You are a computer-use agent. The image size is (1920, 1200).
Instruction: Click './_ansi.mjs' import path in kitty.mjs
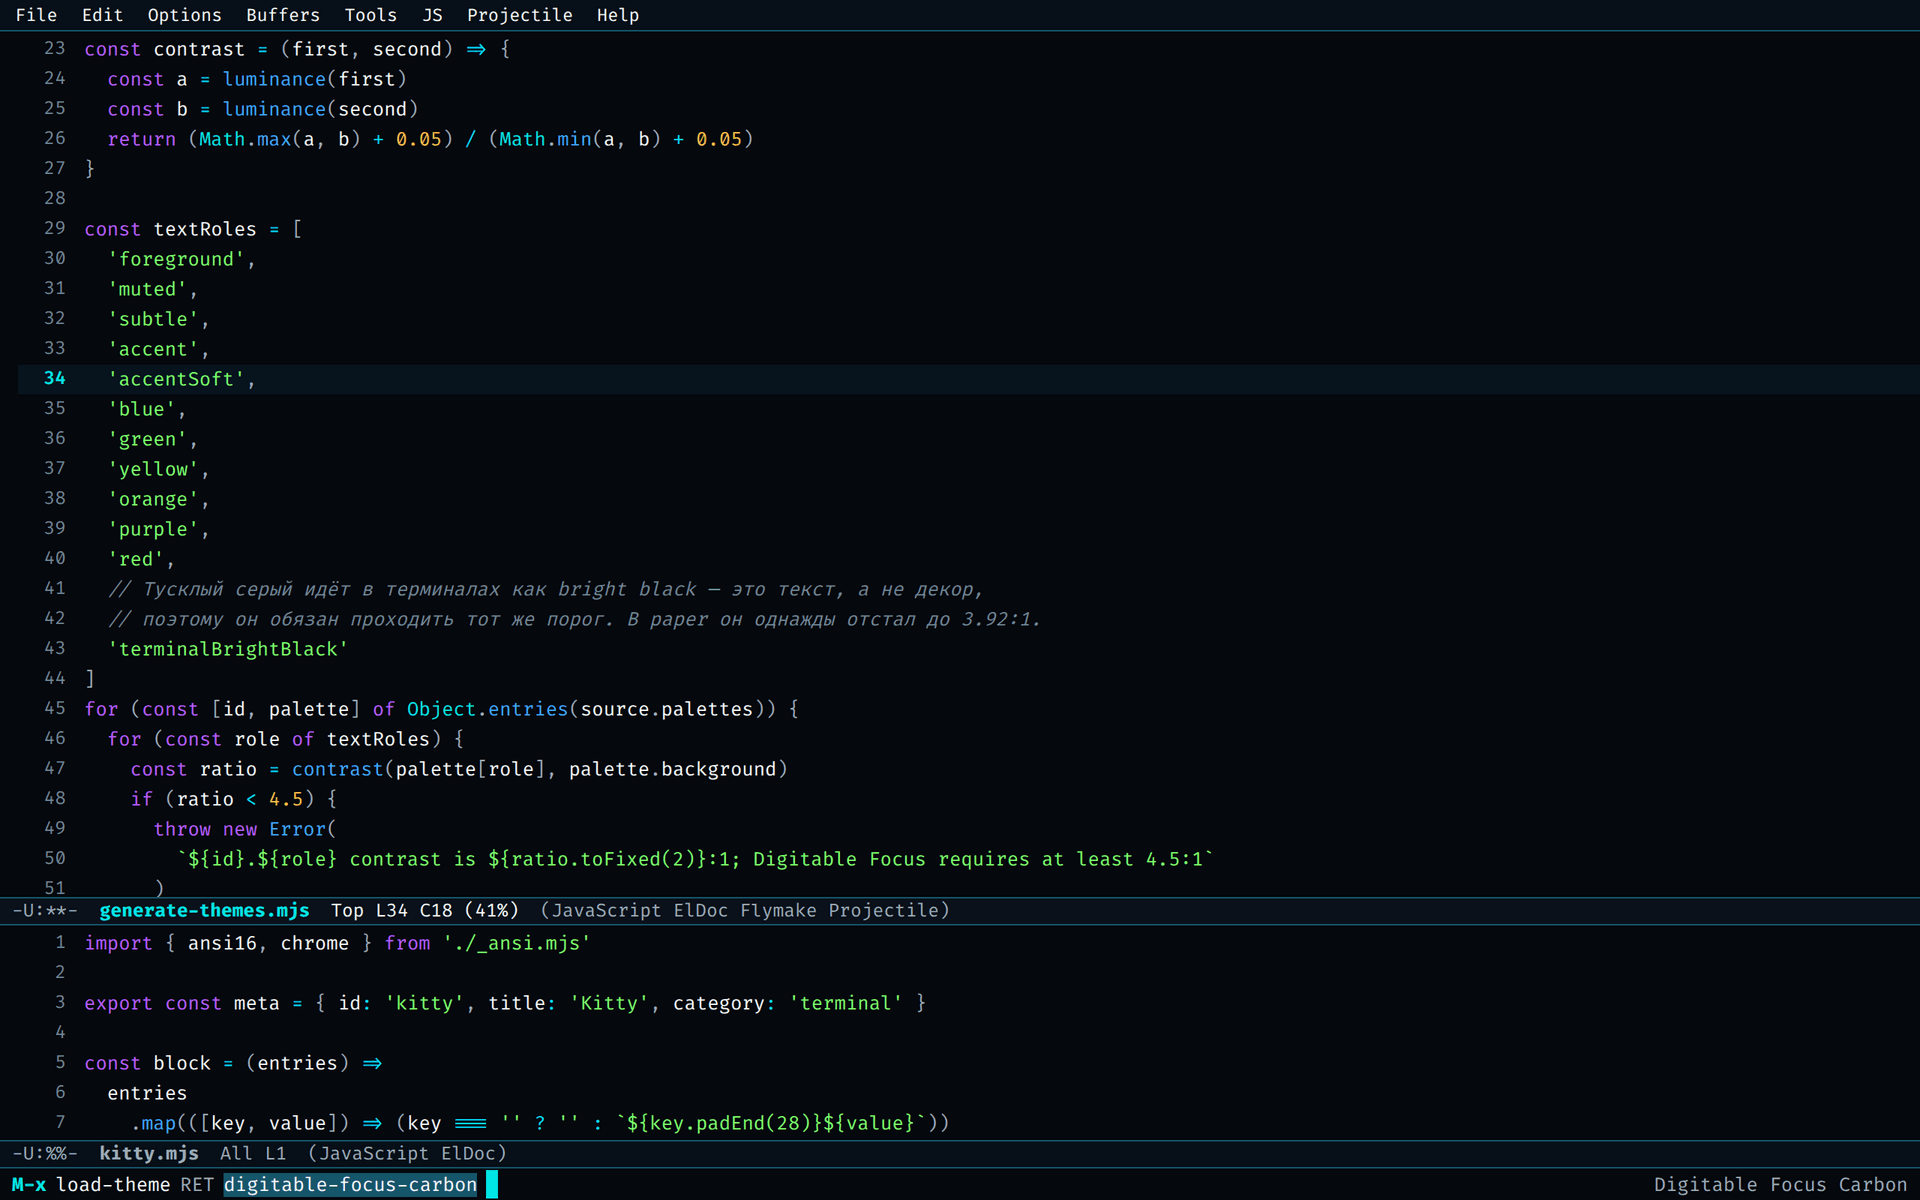coord(517,943)
